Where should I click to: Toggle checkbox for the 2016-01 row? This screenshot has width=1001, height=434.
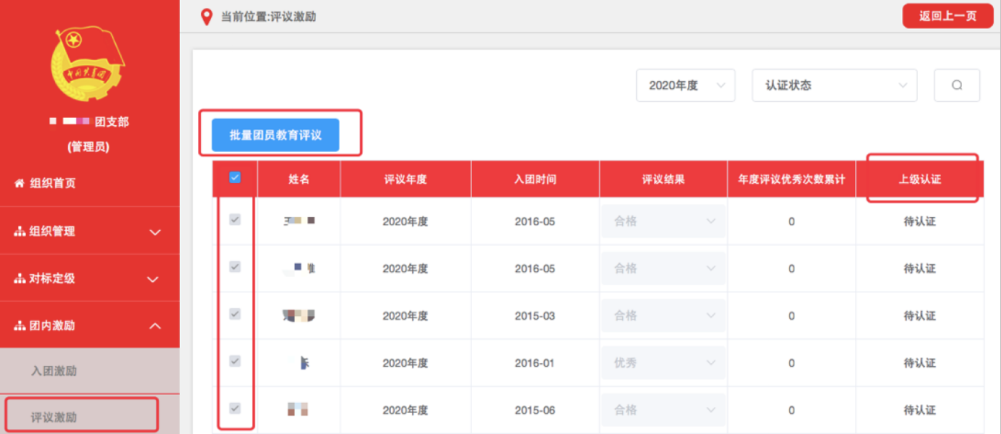(235, 361)
